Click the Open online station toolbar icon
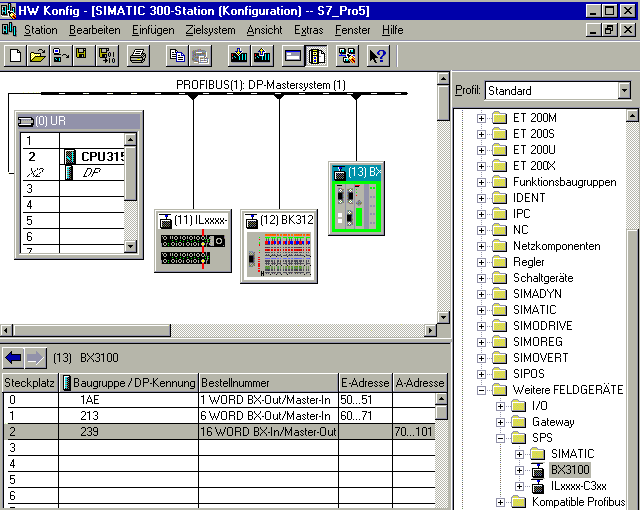640x510 pixels. (x=60, y=56)
